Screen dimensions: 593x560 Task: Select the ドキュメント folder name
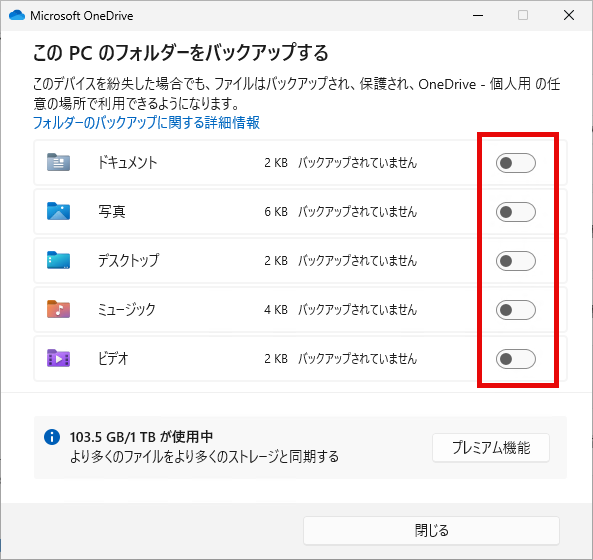(127, 163)
